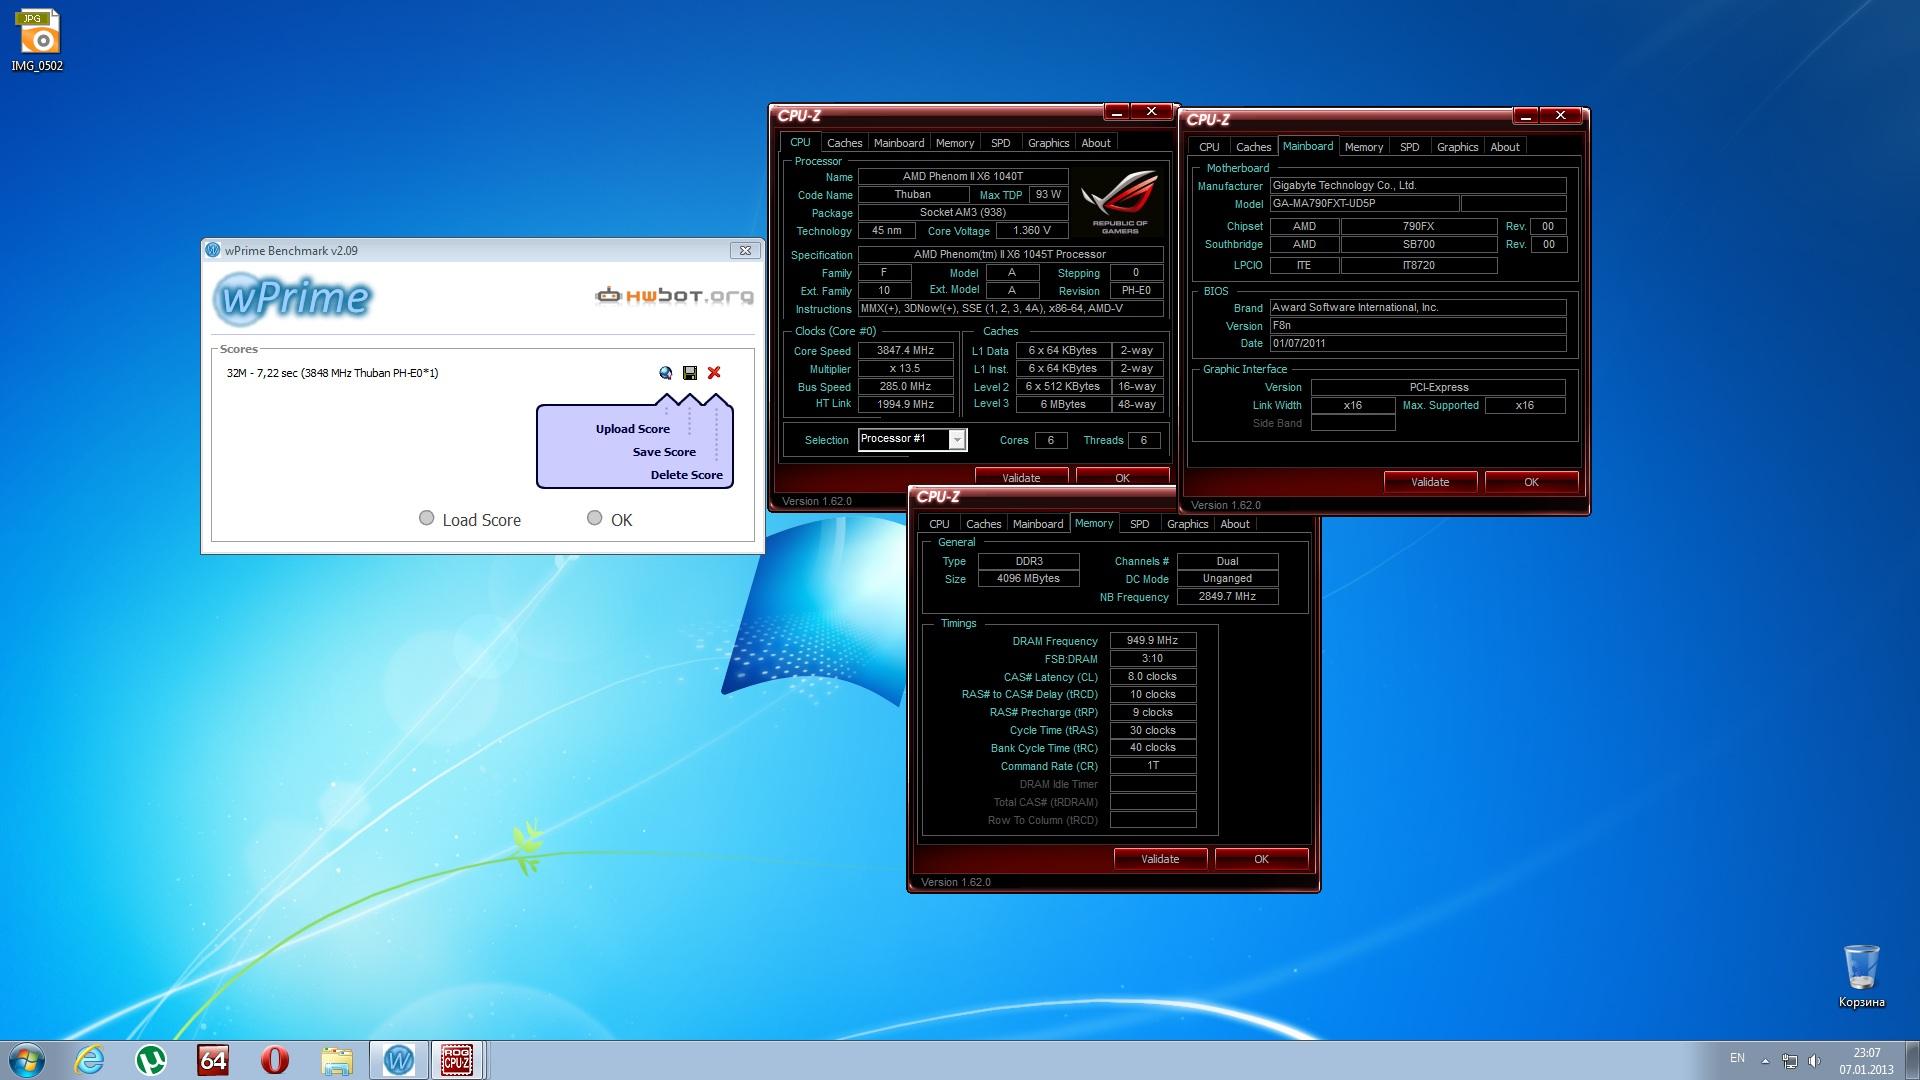Click OK in the CPU tab window
The width and height of the screenshot is (1920, 1080).
(1122, 477)
